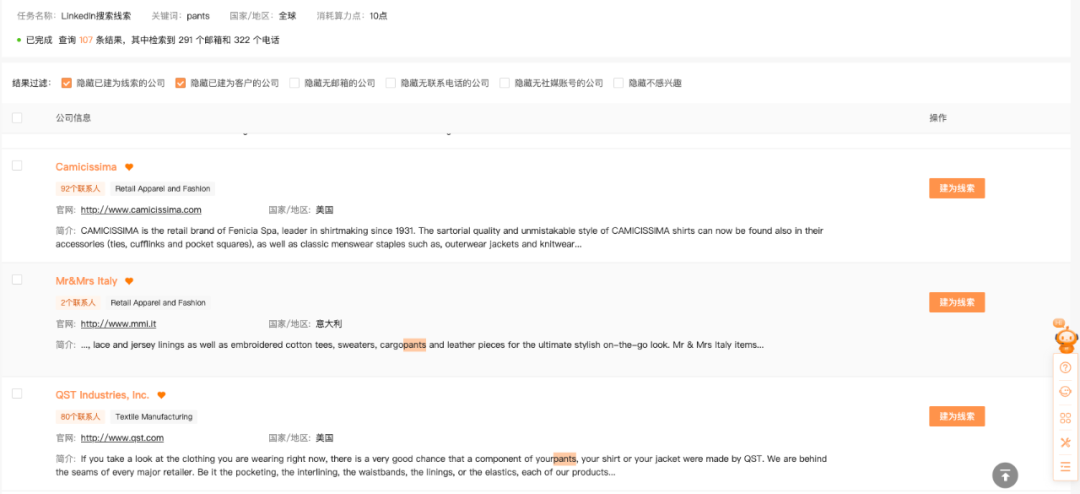Image resolution: width=1080 pixels, height=494 pixels.
Task: Favorite QST Industries with the heart icon
Action: 161,395
